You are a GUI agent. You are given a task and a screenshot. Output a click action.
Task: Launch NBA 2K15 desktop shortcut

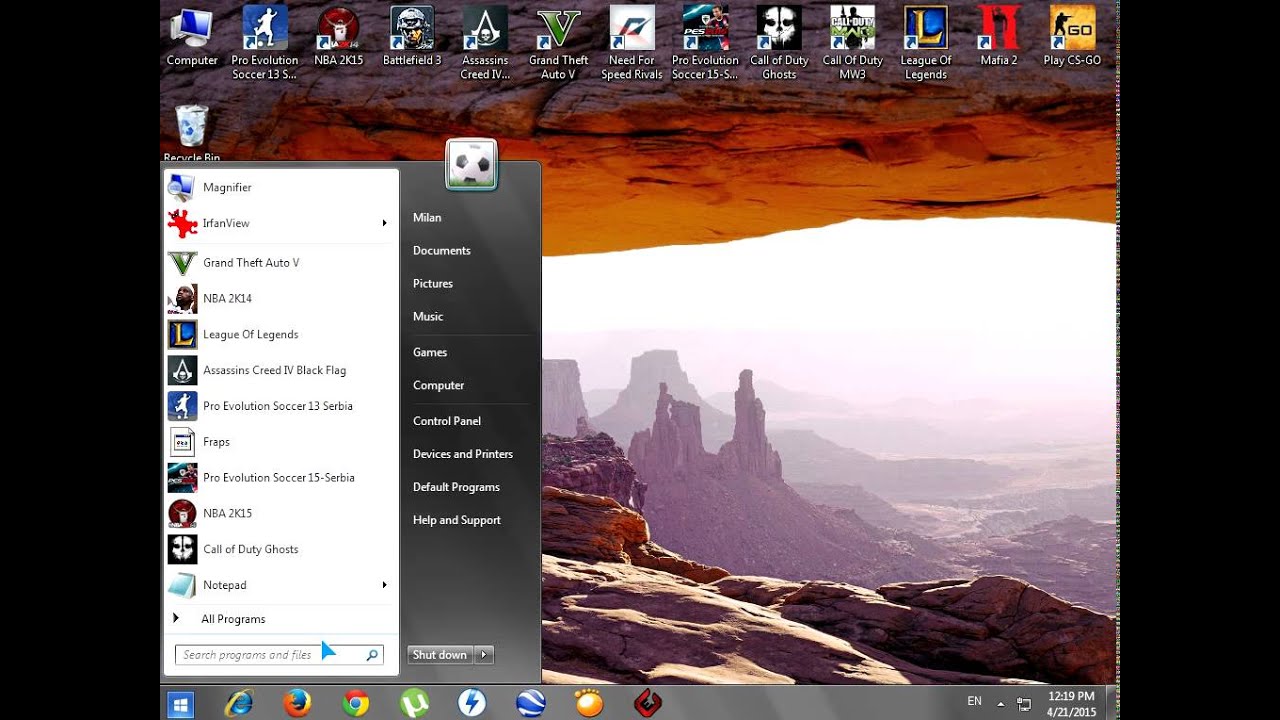tap(338, 36)
